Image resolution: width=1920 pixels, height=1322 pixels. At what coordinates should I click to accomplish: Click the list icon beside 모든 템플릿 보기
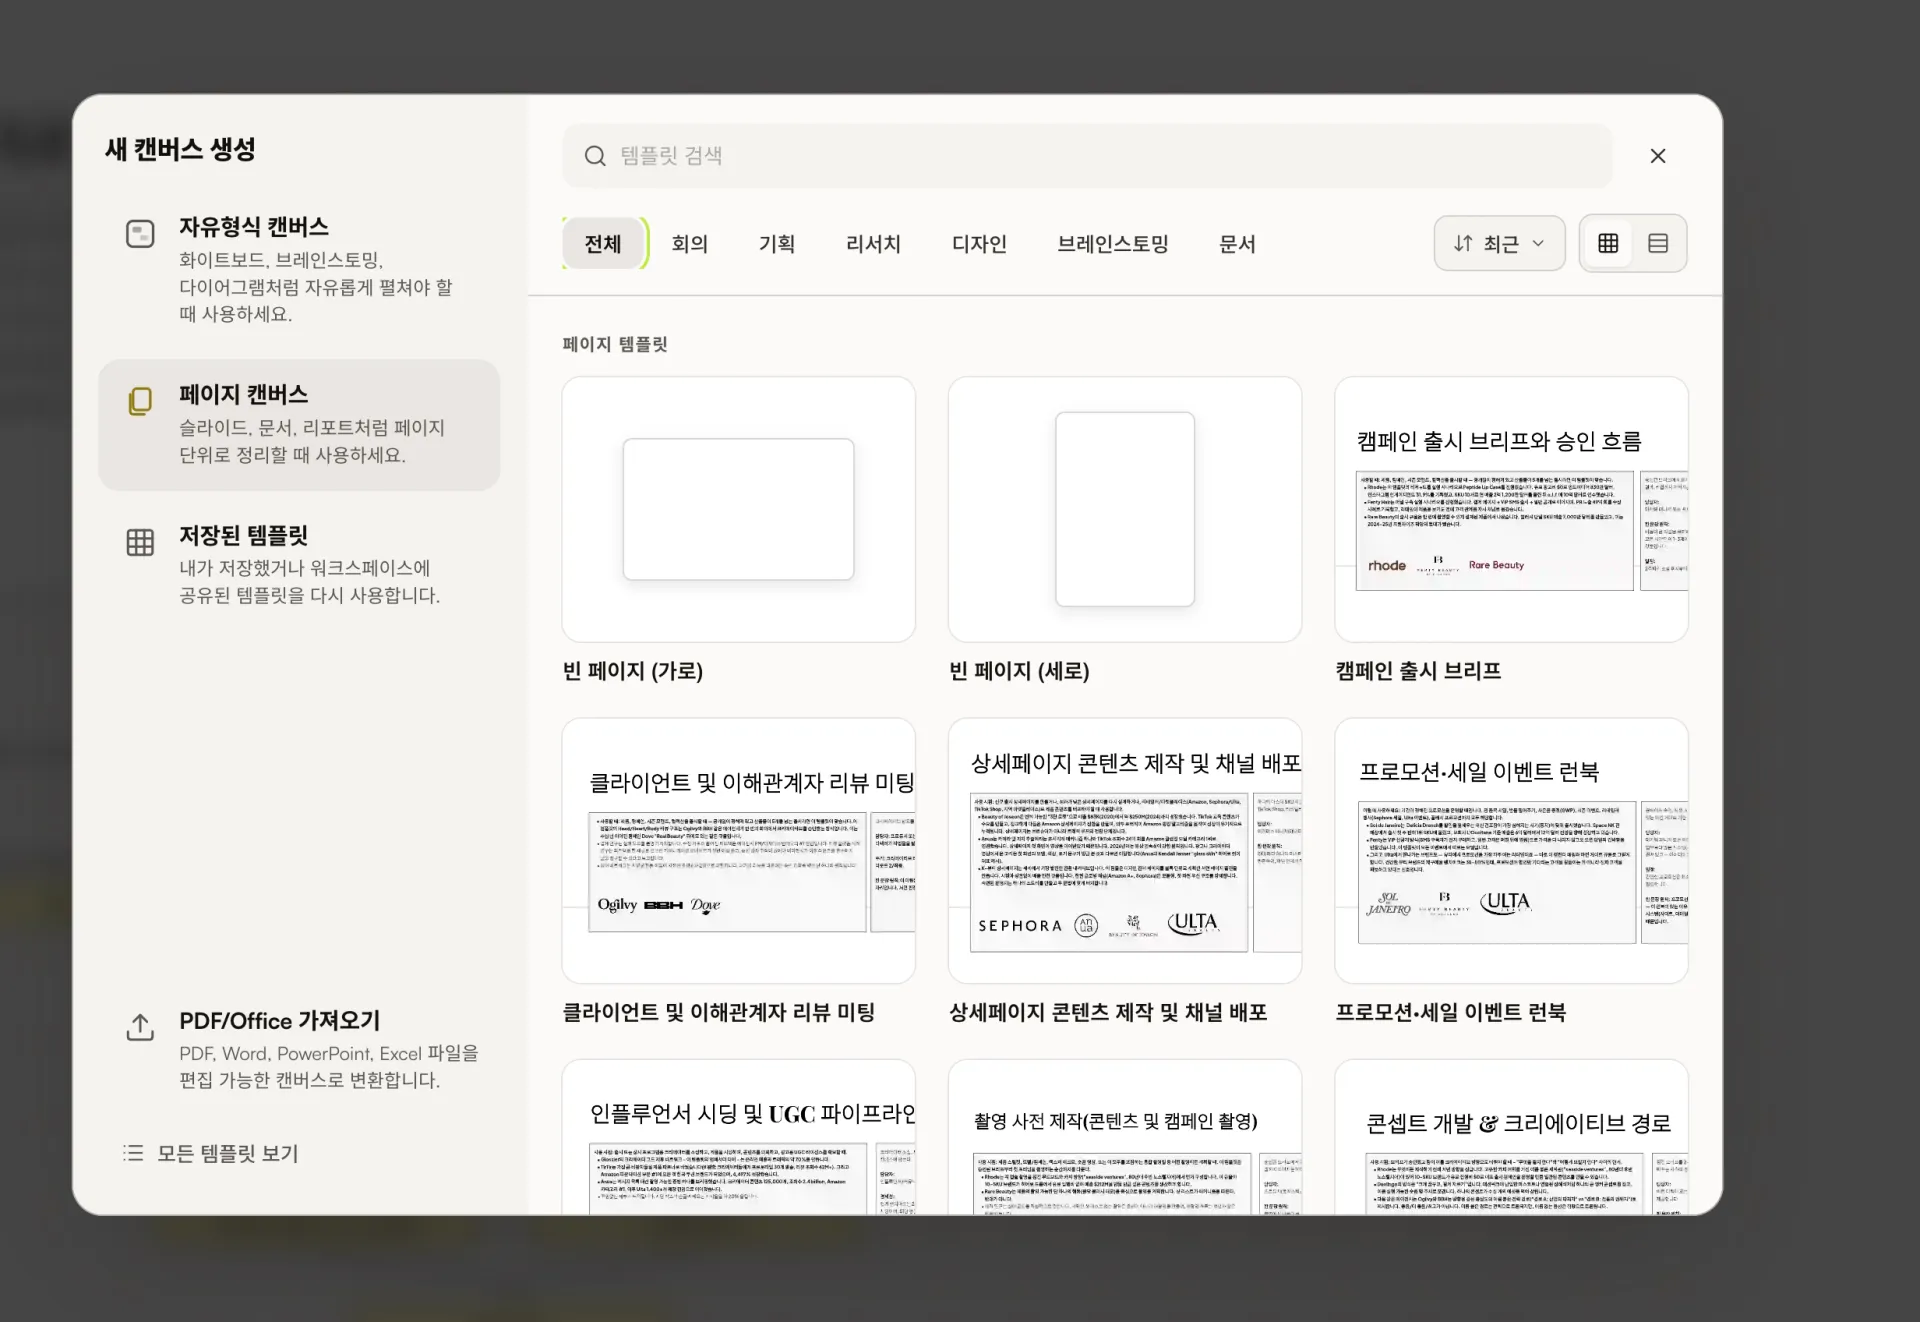point(133,1153)
